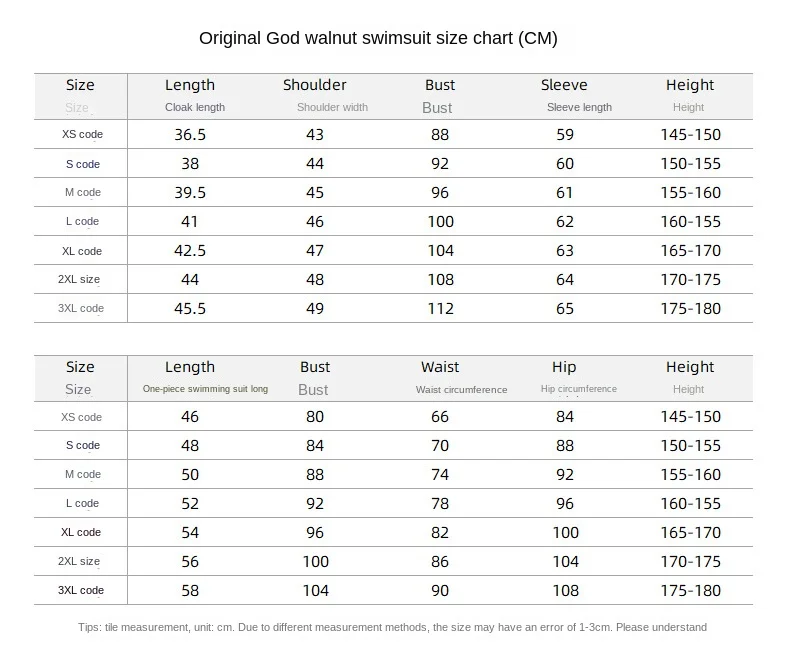Select the 'Waist circumference' subheading

(462, 390)
